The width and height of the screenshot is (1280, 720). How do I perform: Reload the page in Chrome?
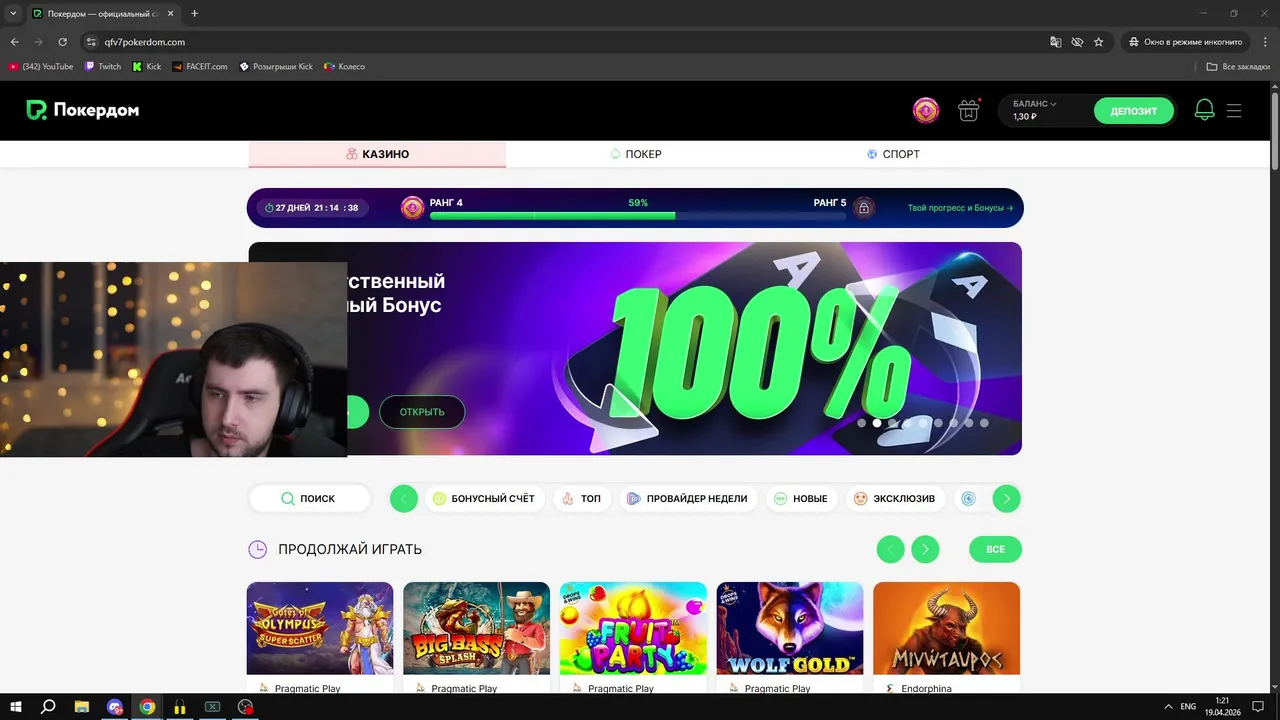coord(62,42)
